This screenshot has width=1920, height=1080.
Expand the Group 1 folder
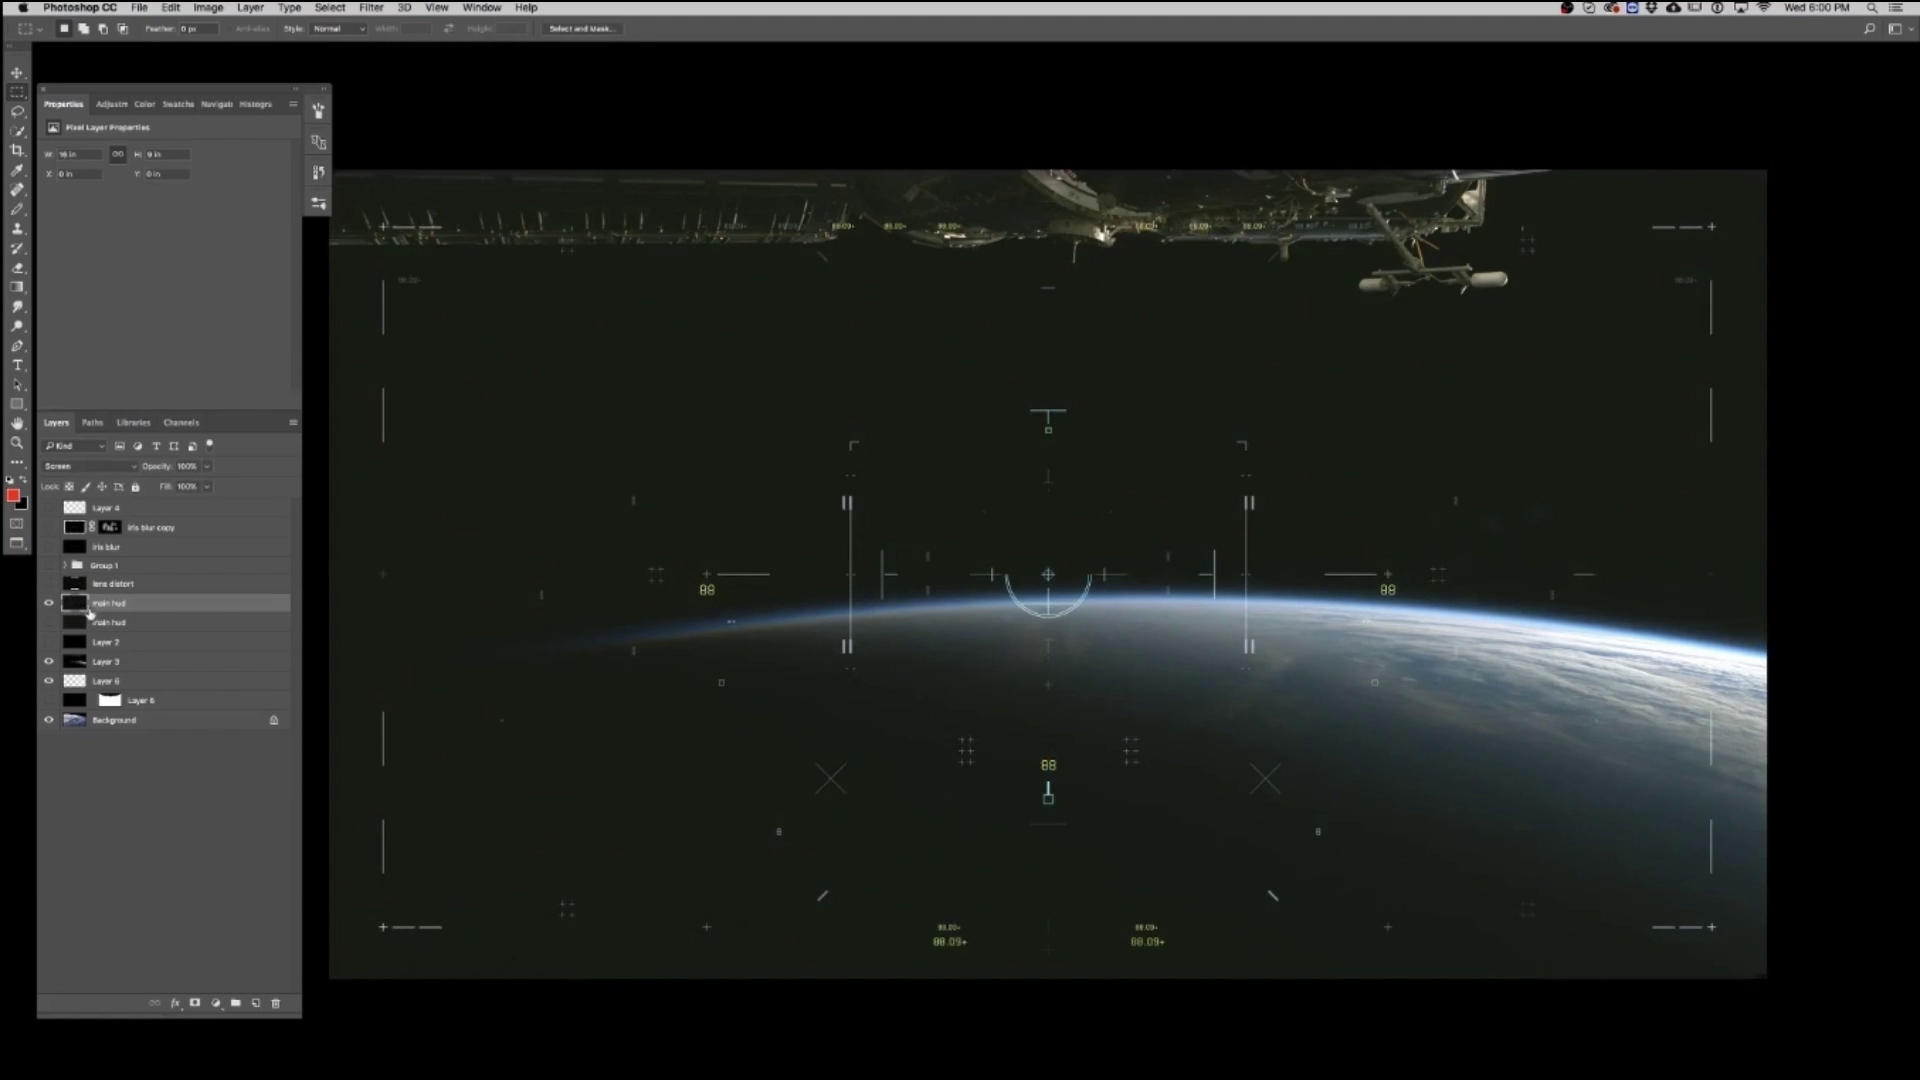pyautogui.click(x=63, y=565)
